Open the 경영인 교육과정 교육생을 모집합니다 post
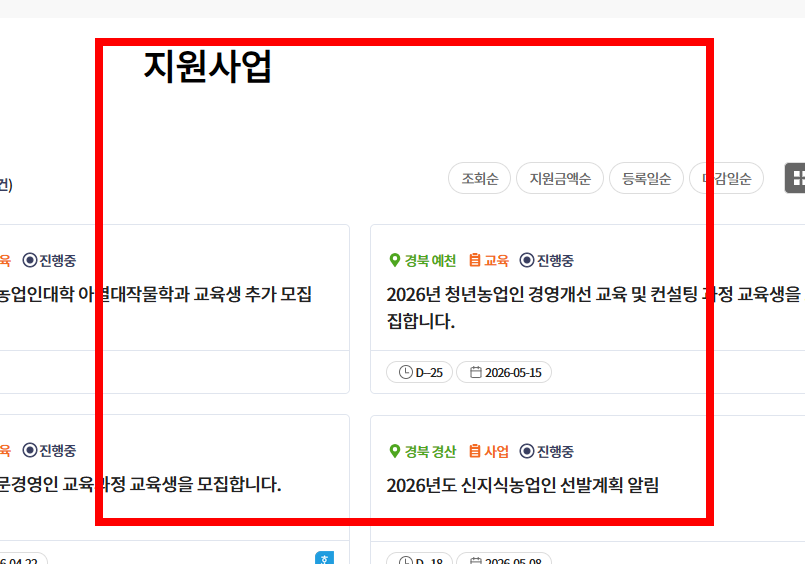805x564 pixels. tap(140, 484)
